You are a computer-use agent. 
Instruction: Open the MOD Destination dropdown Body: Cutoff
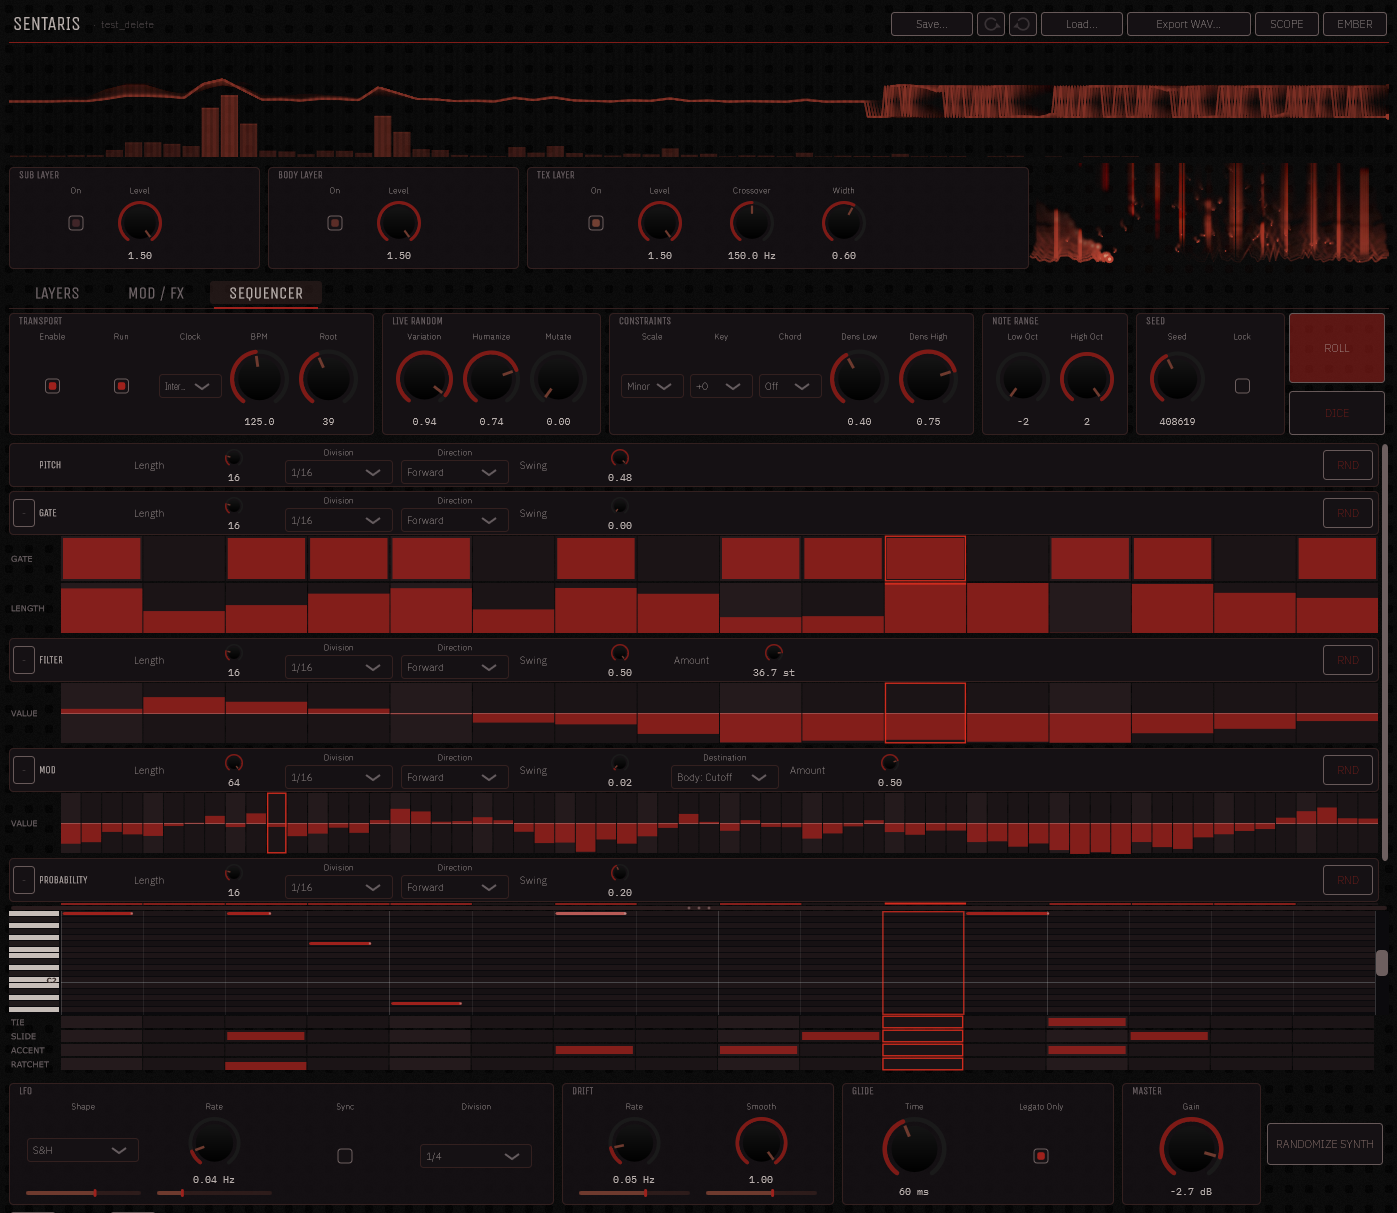click(725, 777)
